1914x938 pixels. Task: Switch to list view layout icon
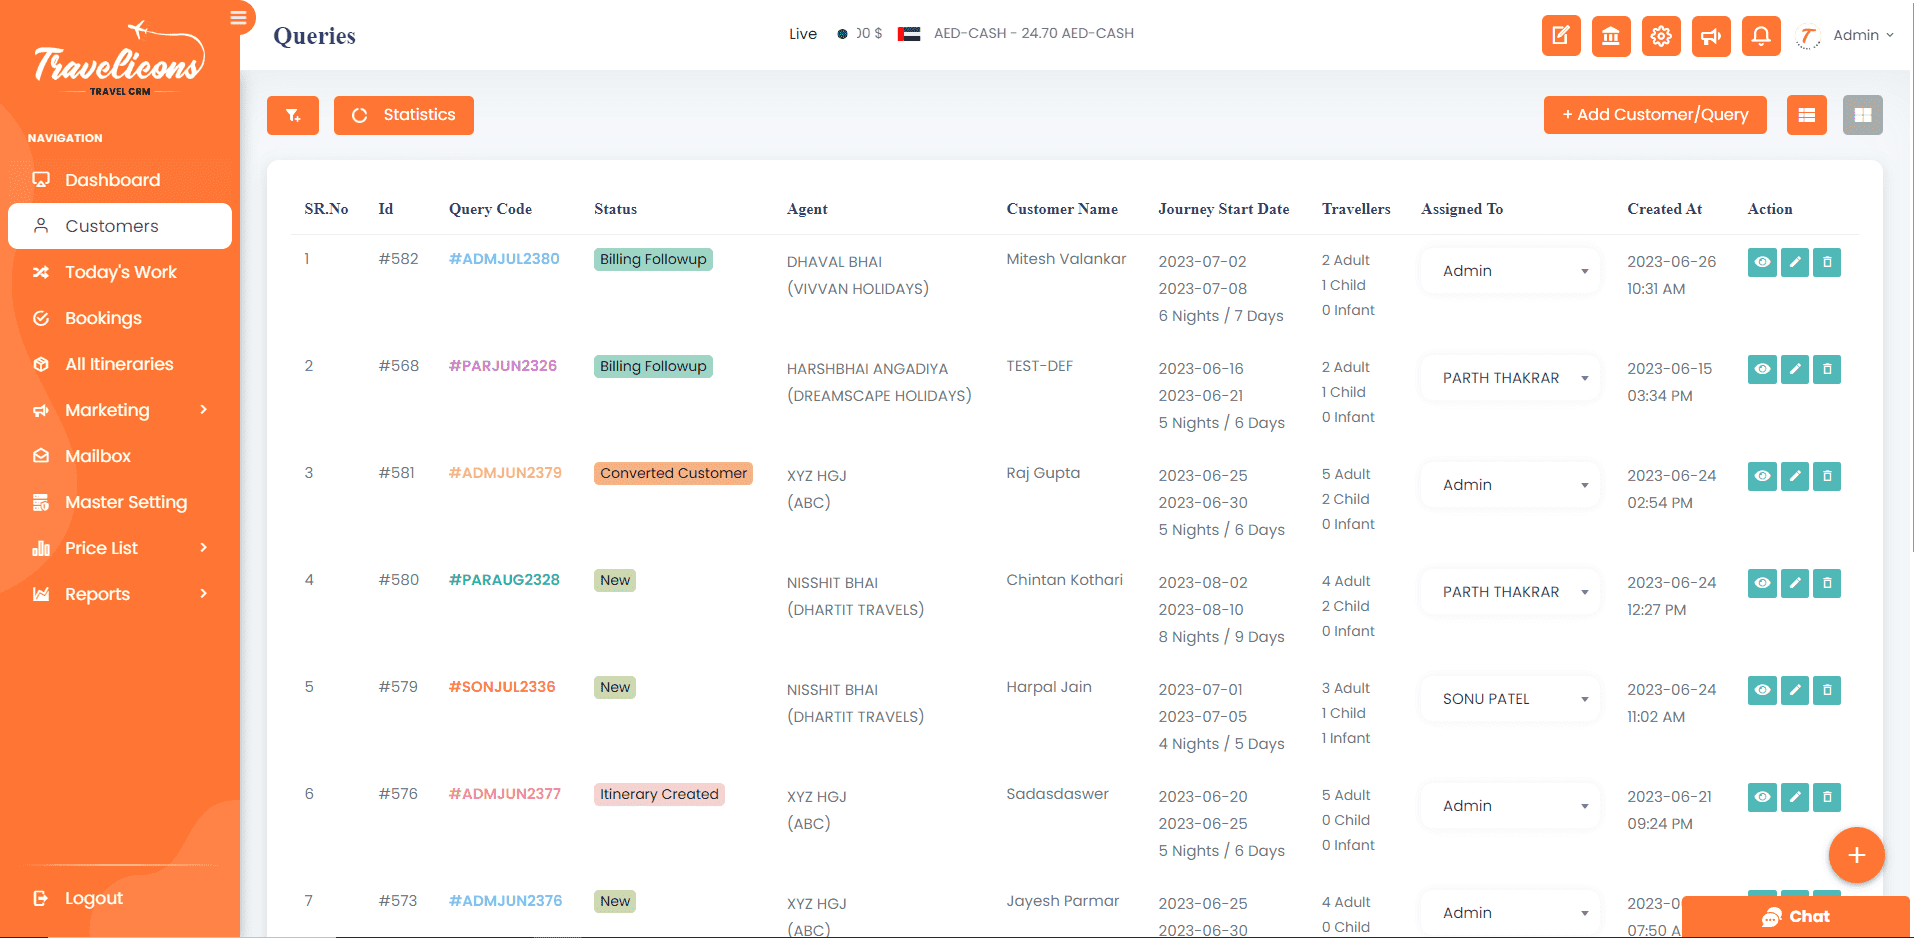tap(1807, 115)
